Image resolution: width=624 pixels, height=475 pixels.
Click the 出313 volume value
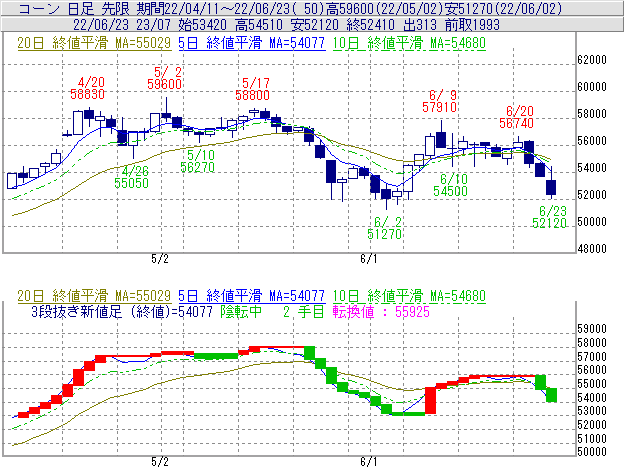420,25
